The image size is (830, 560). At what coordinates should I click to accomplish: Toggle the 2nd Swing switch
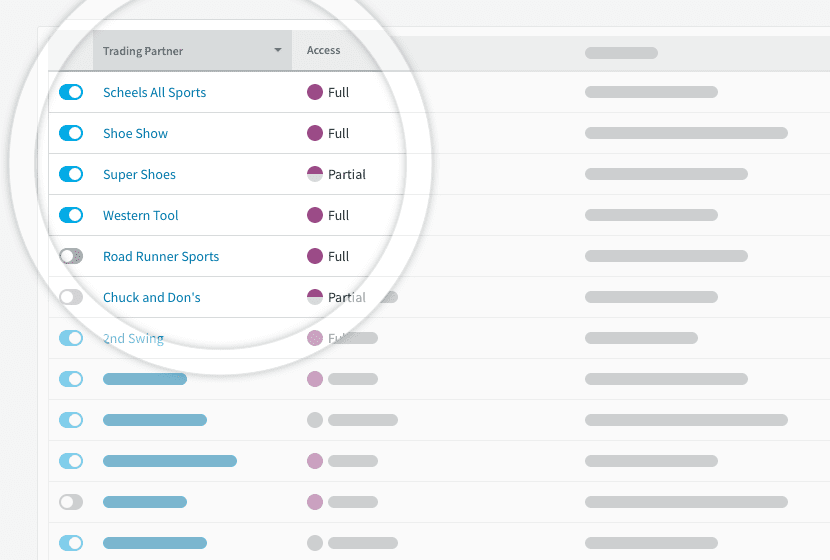(71, 338)
